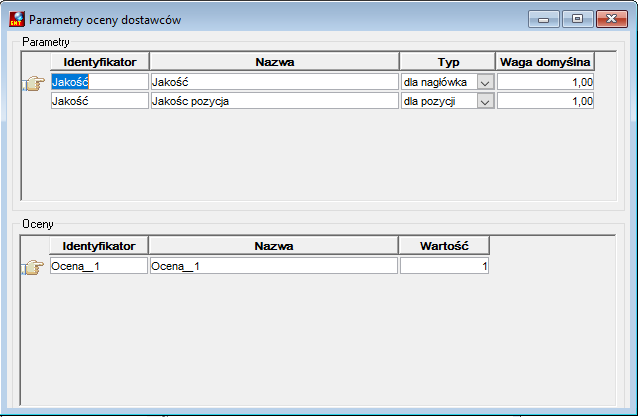Click the 'Ocena__1' name field
Viewport: 639px width, 417px height.
pos(274,266)
